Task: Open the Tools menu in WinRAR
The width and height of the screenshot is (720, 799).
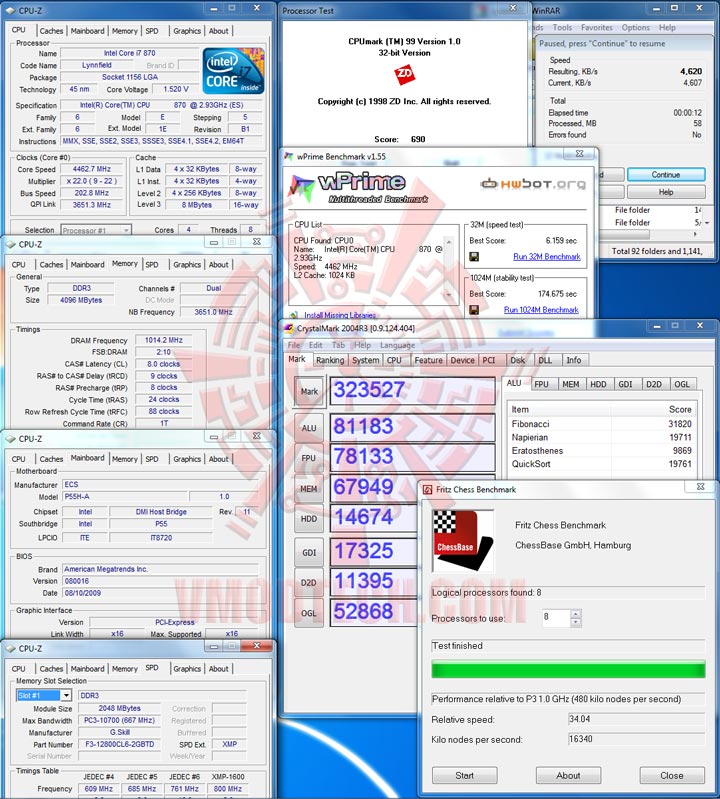Action: pyautogui.click(x=562, y=28)
